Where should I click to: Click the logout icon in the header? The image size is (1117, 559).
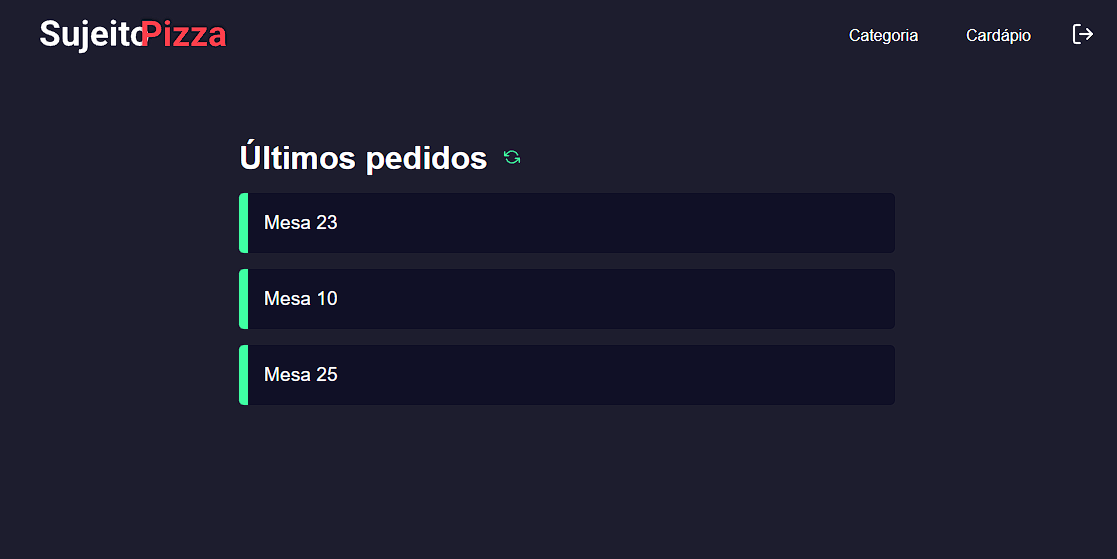[1082, 35]
